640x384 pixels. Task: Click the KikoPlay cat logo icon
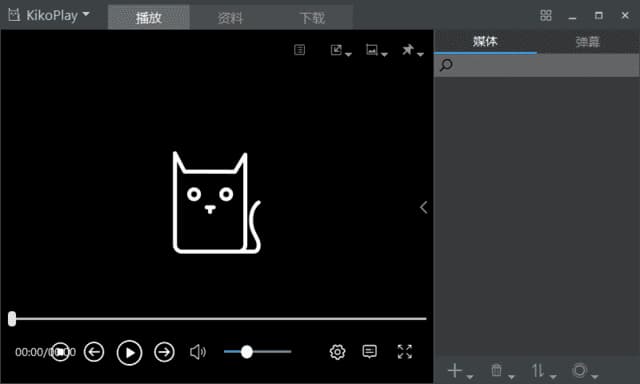(x=14, y=15)
